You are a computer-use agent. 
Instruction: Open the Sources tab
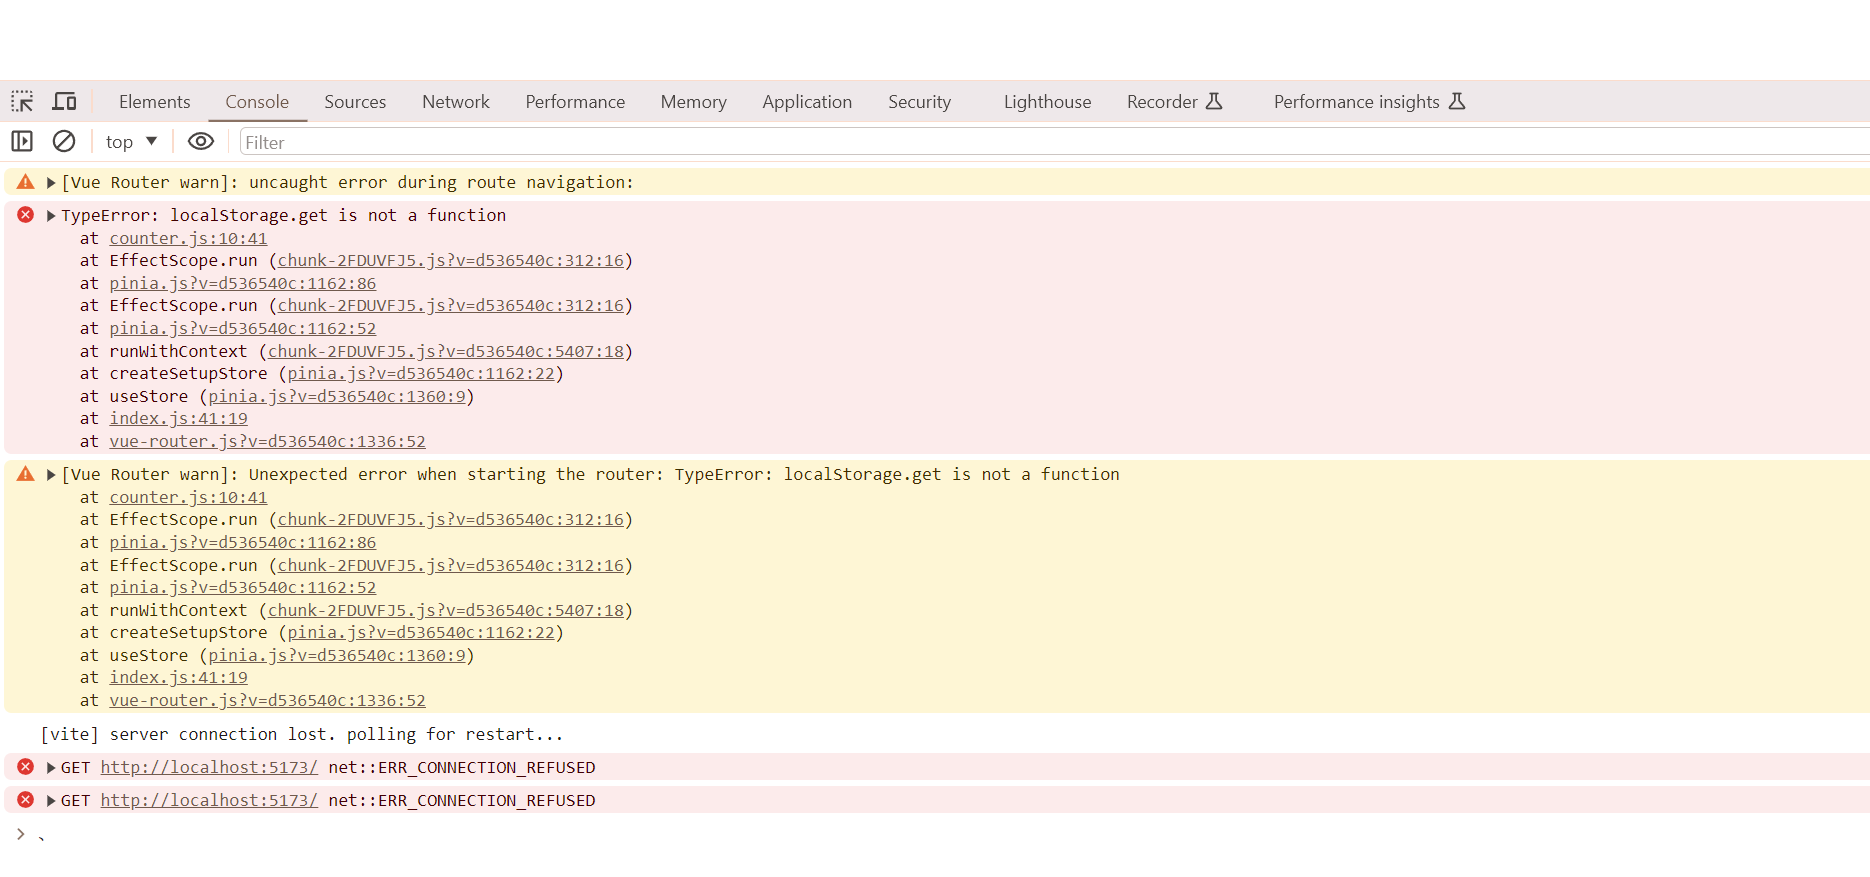coord(355,102)
